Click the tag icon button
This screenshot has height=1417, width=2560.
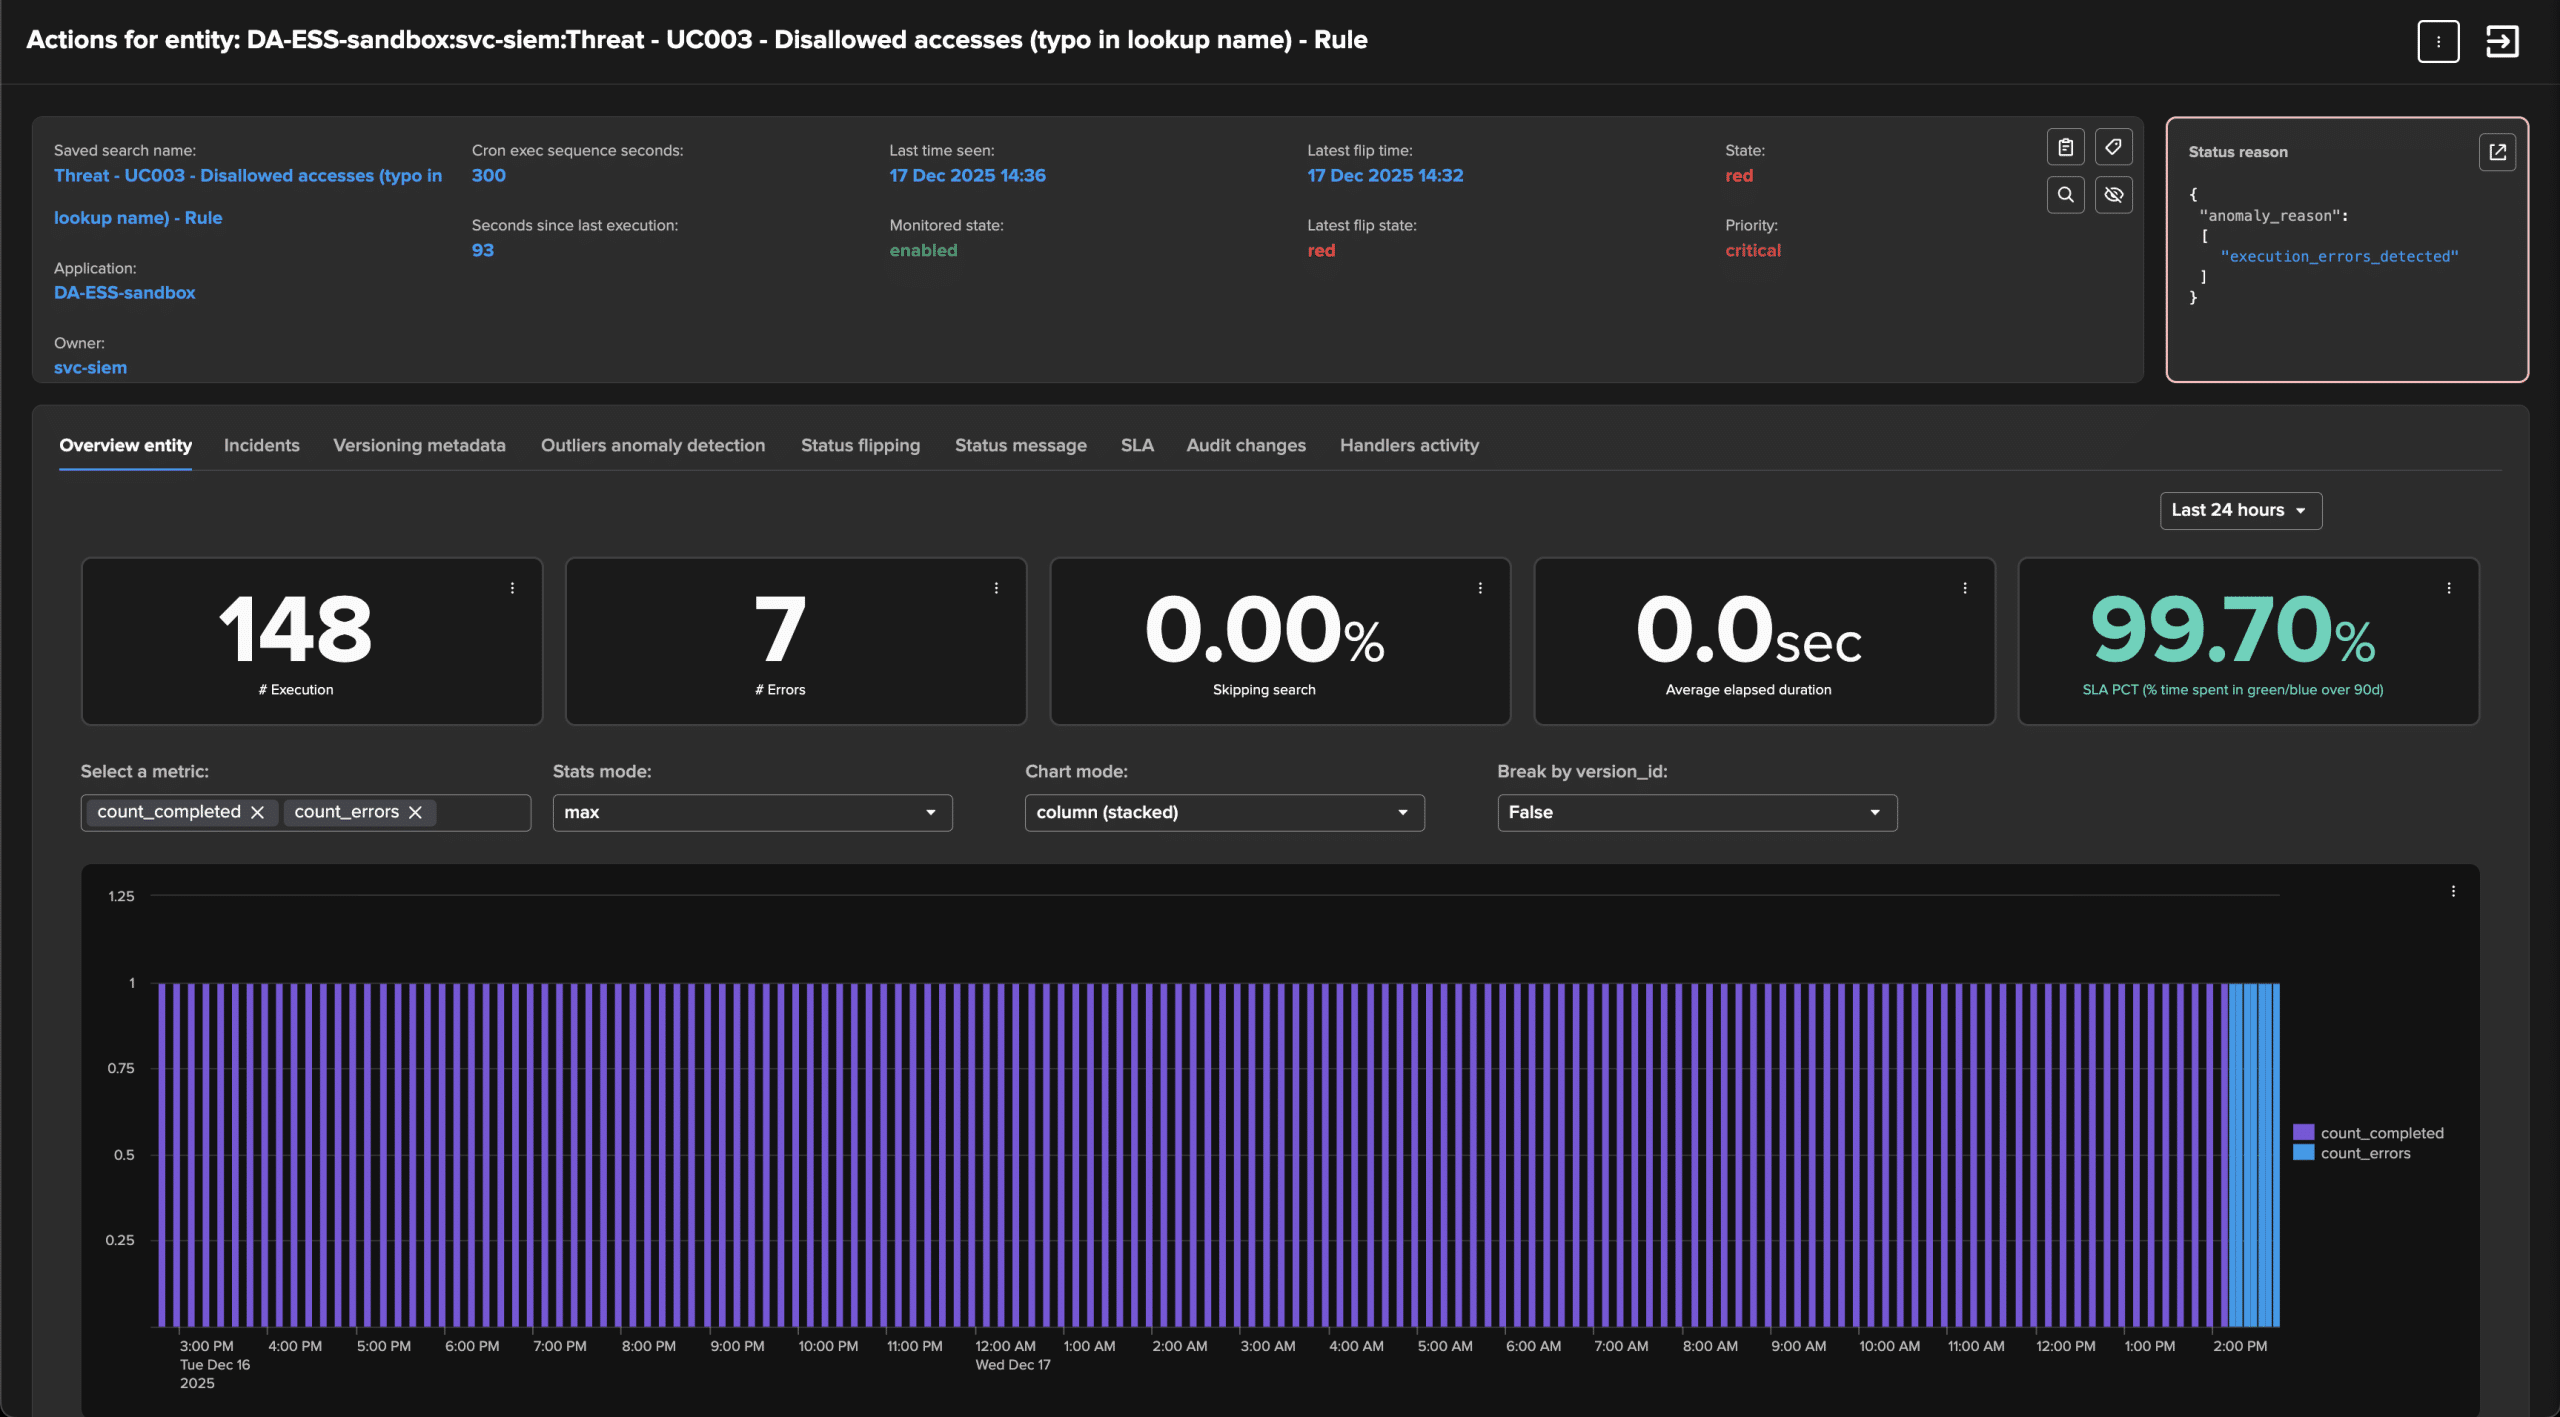2113,148
